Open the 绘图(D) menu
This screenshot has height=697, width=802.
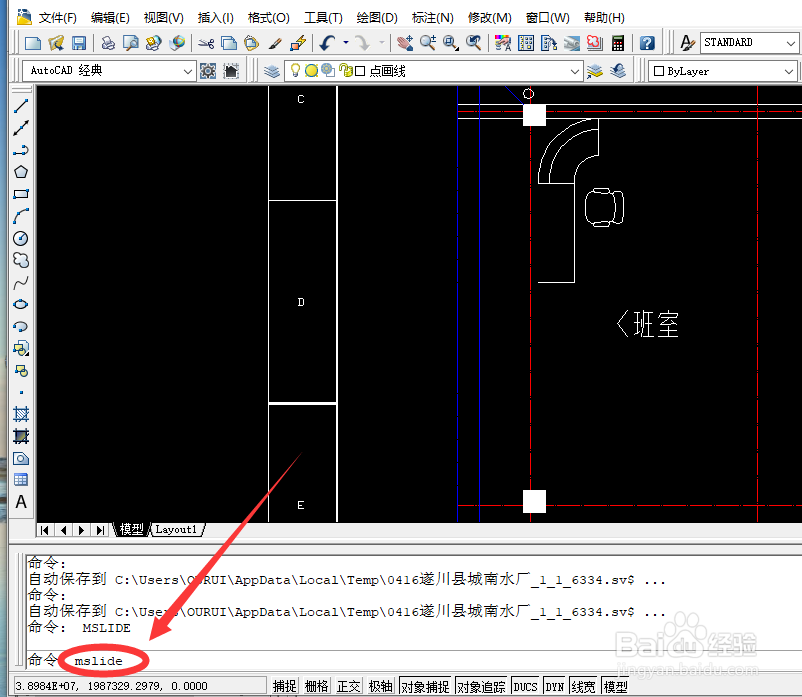tap(377, 18)
